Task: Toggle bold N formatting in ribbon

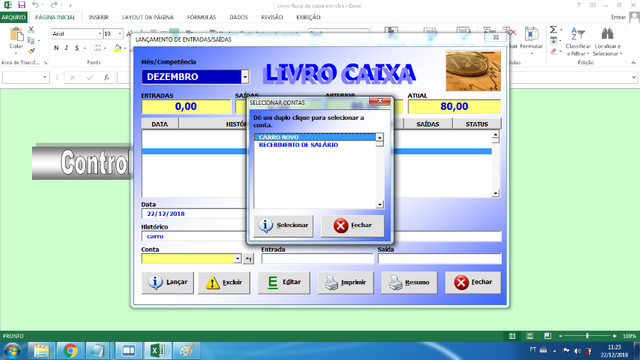Action: (56, 48)
